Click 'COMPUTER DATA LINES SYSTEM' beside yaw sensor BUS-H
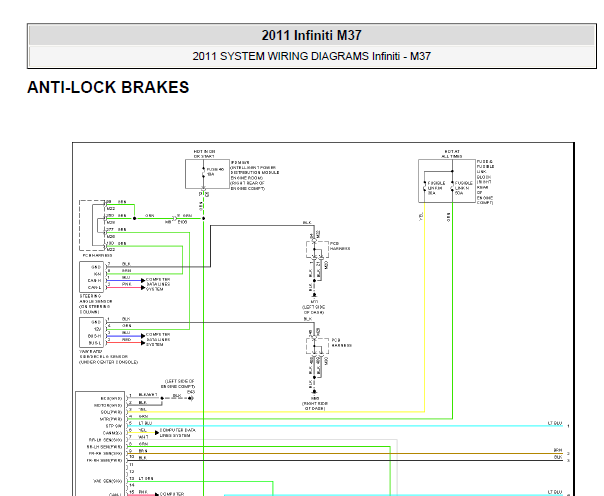 tap(158, 339)
